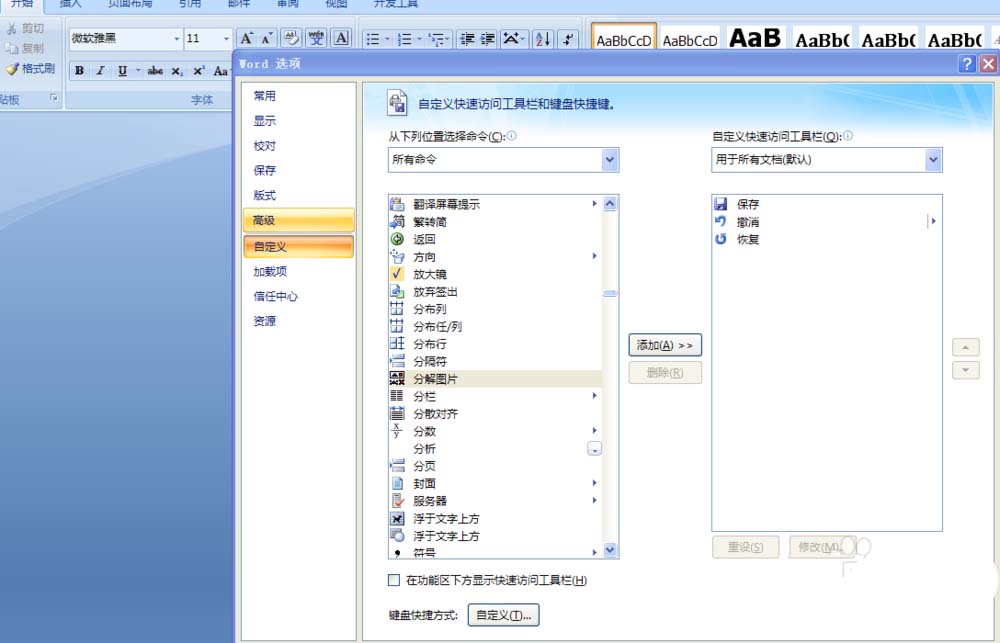Click the Underline icon in the ribbon
This screenshot has width=1000, height=643.
122,71
